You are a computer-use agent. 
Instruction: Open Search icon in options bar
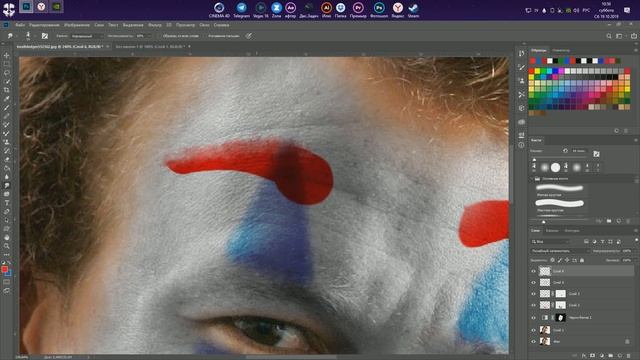(609, 36)
